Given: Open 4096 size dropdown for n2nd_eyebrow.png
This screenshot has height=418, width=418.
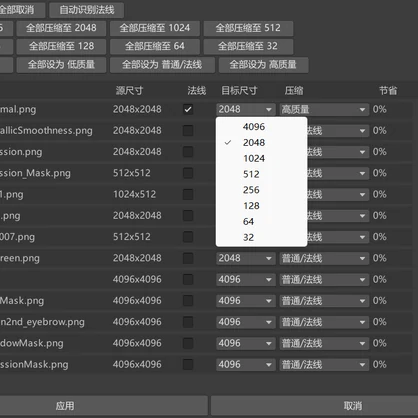Looking at the screenshot, I should [246, 322].
